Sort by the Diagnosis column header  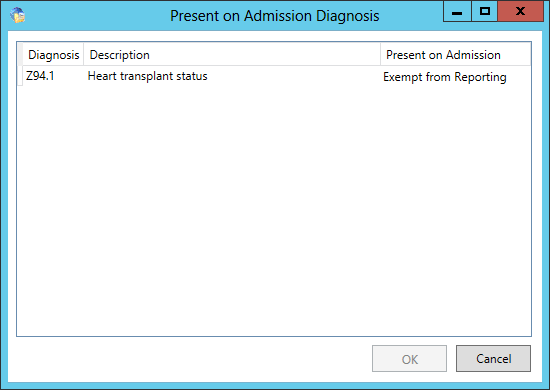point(53,55)
